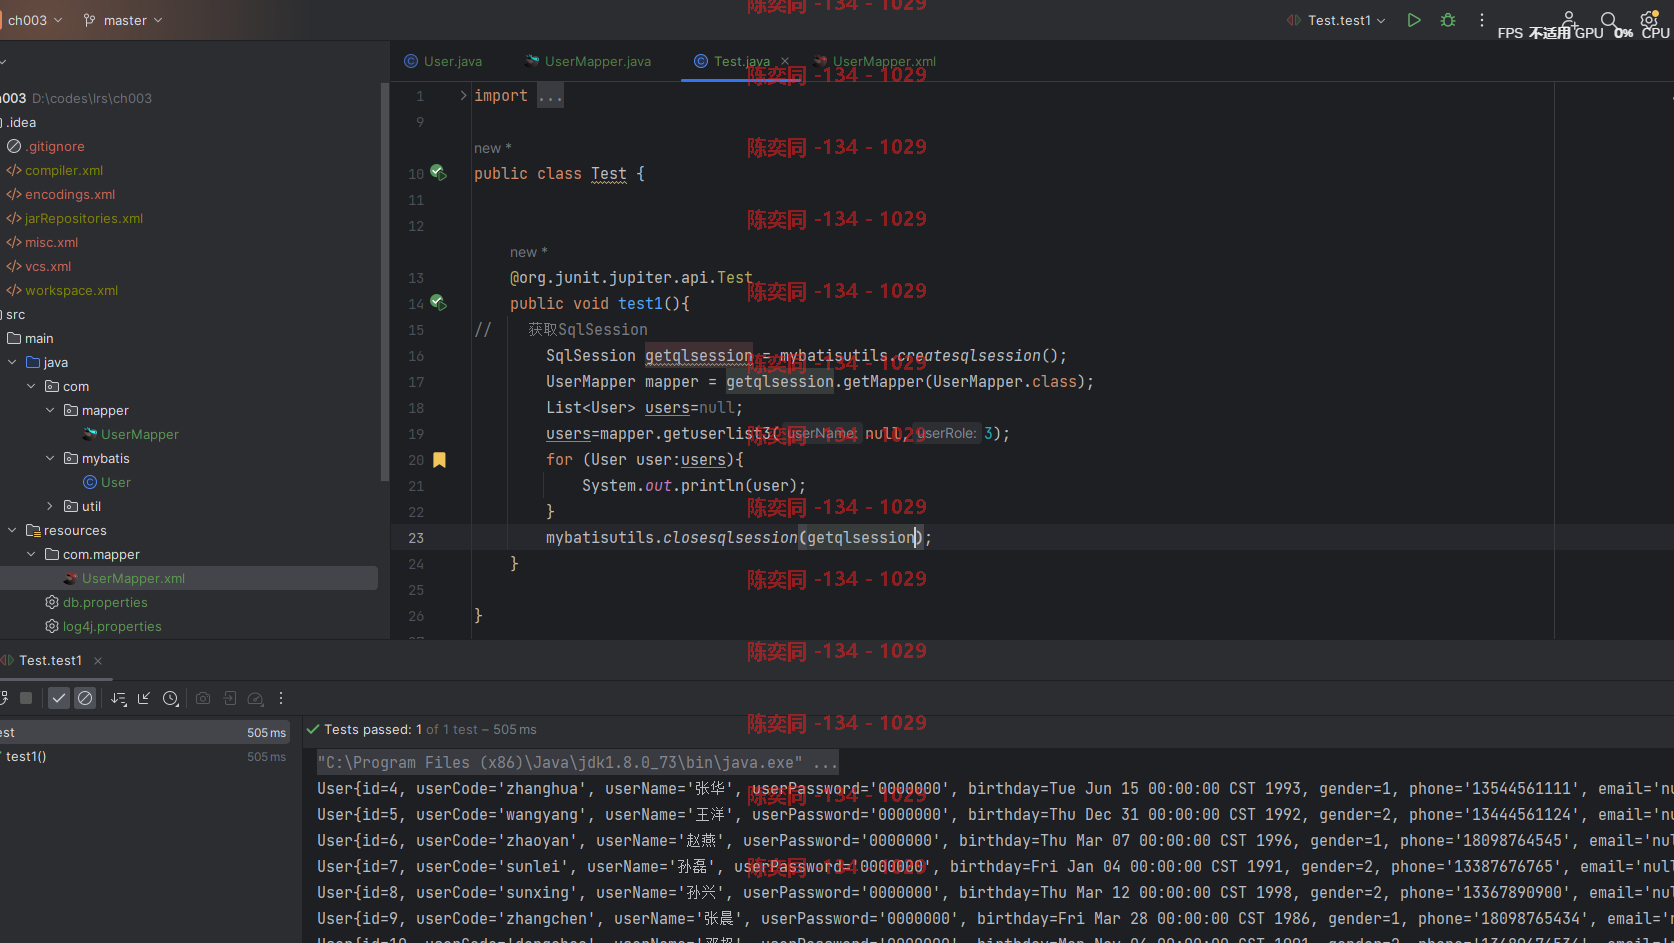Click closesqlsession call on line 23

pyautogui.click(x=731, y=538)
